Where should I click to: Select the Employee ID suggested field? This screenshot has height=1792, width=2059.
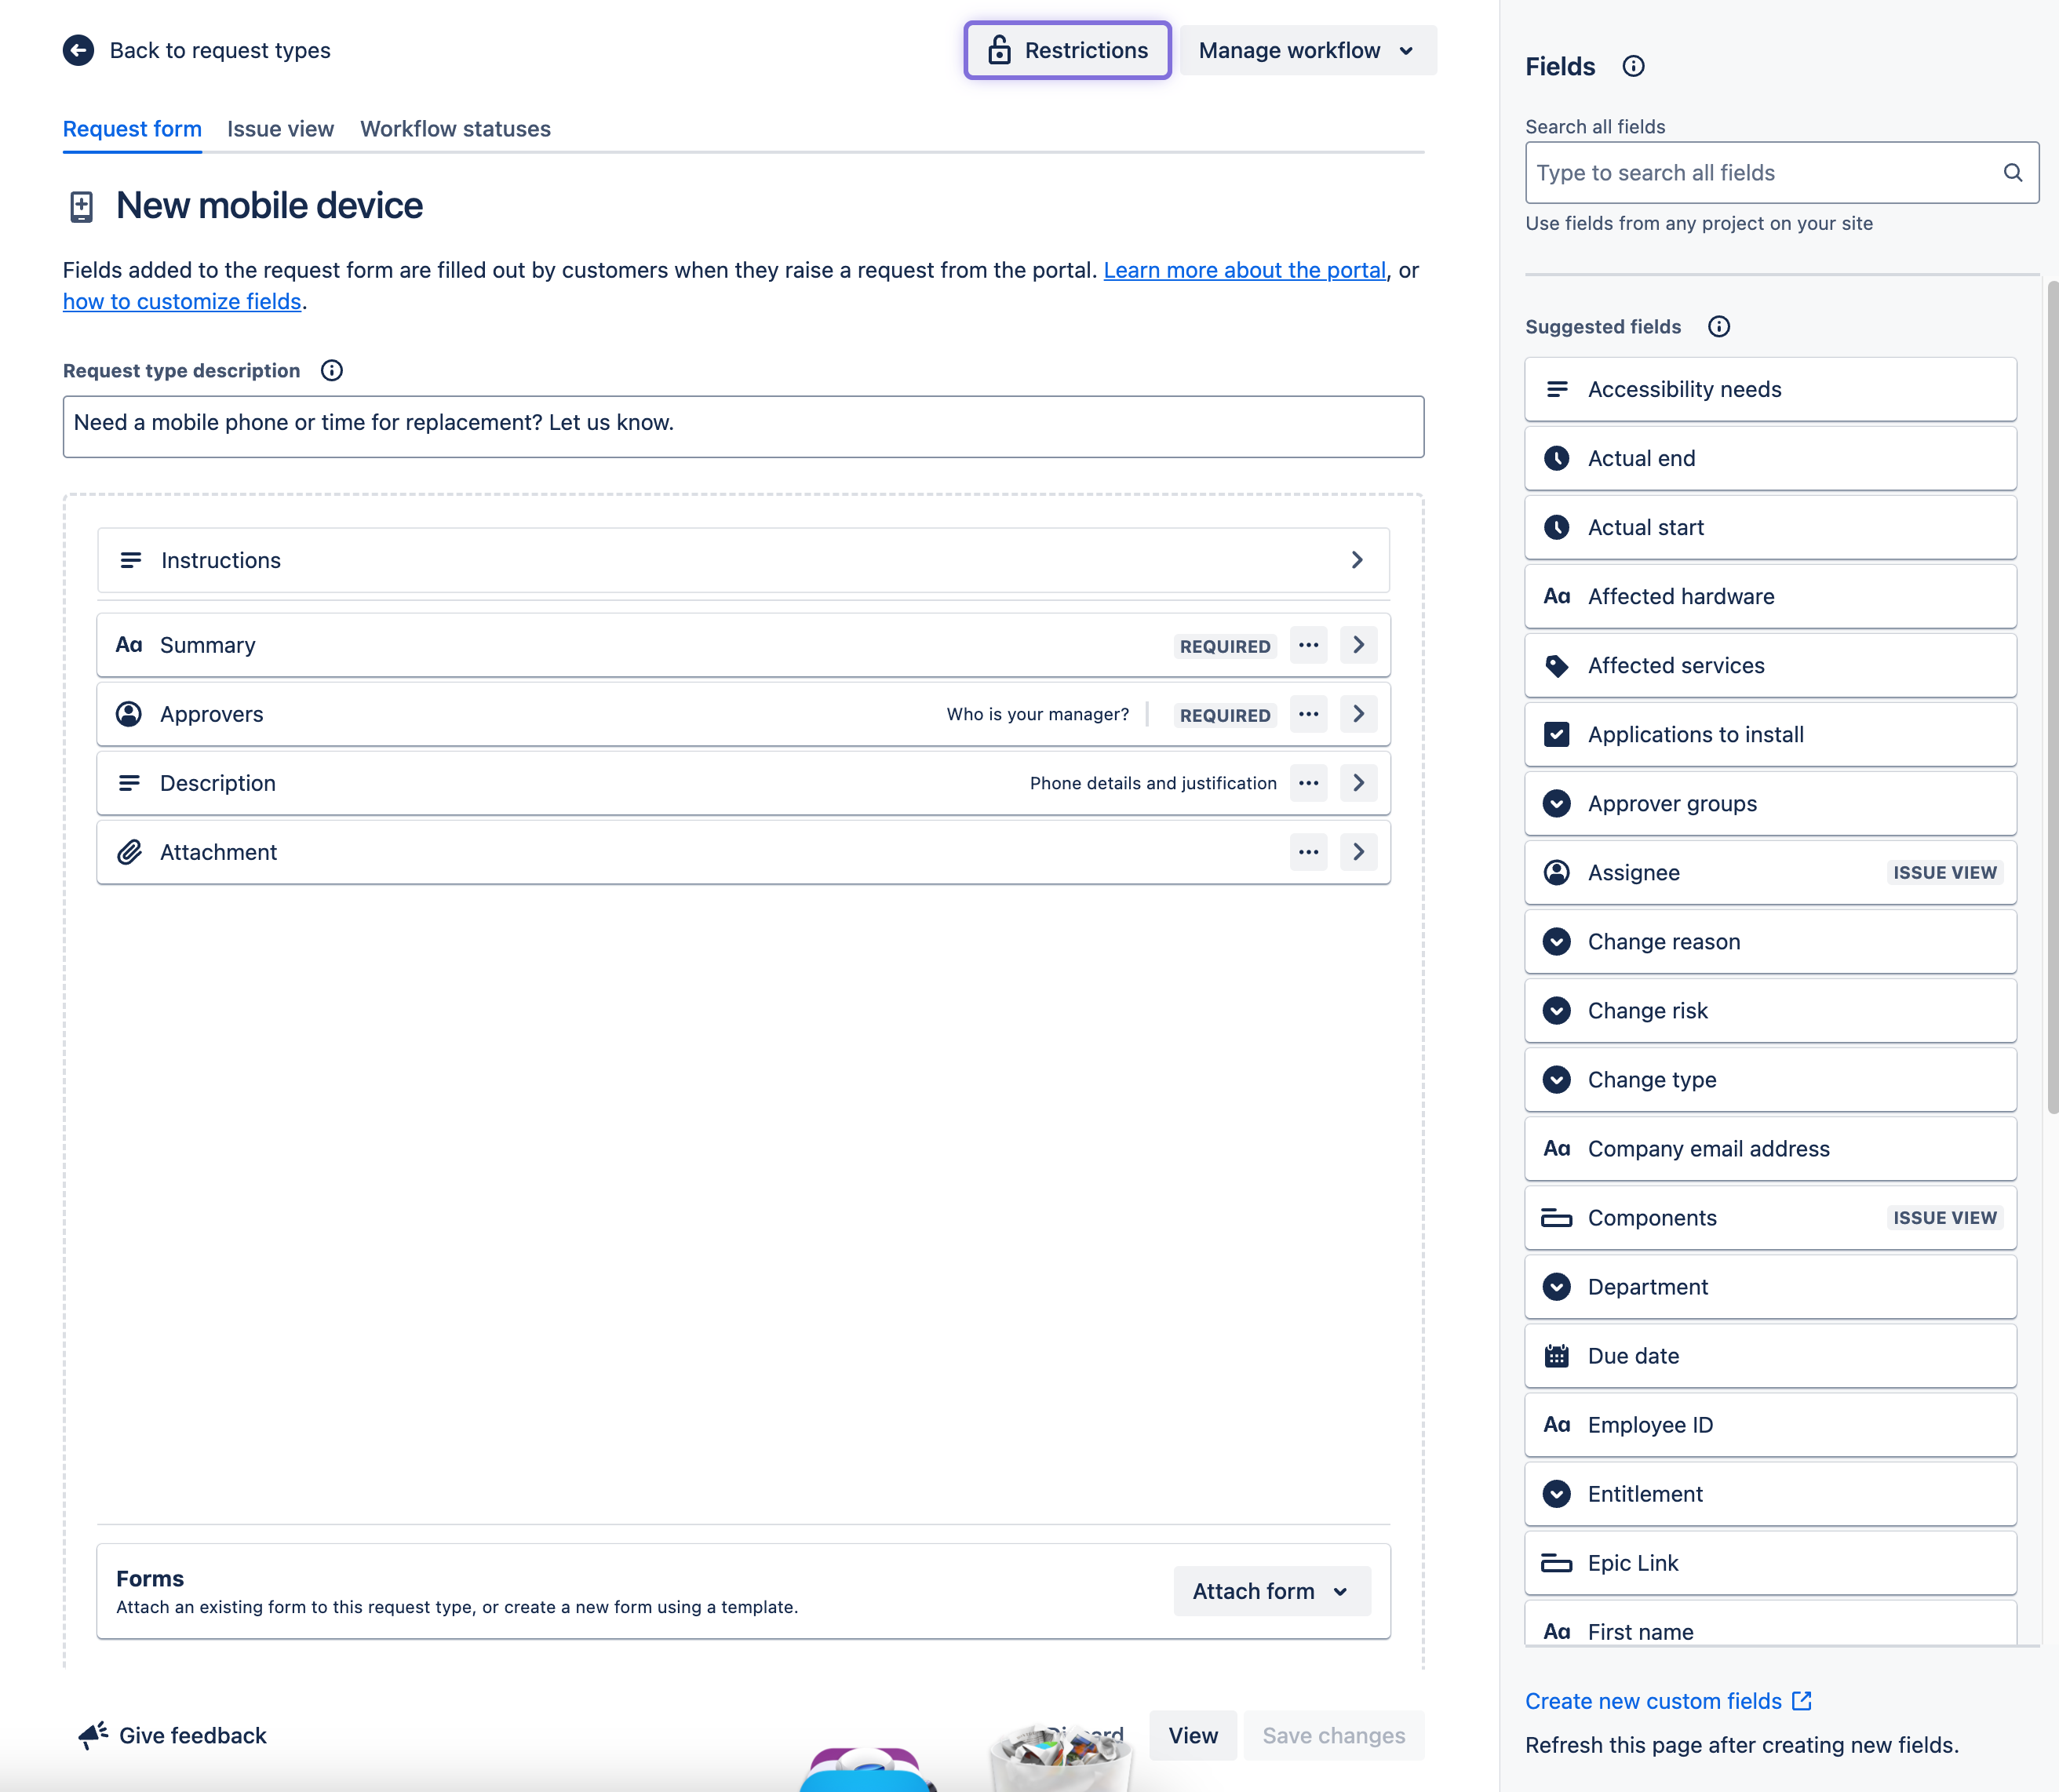1770,1425
